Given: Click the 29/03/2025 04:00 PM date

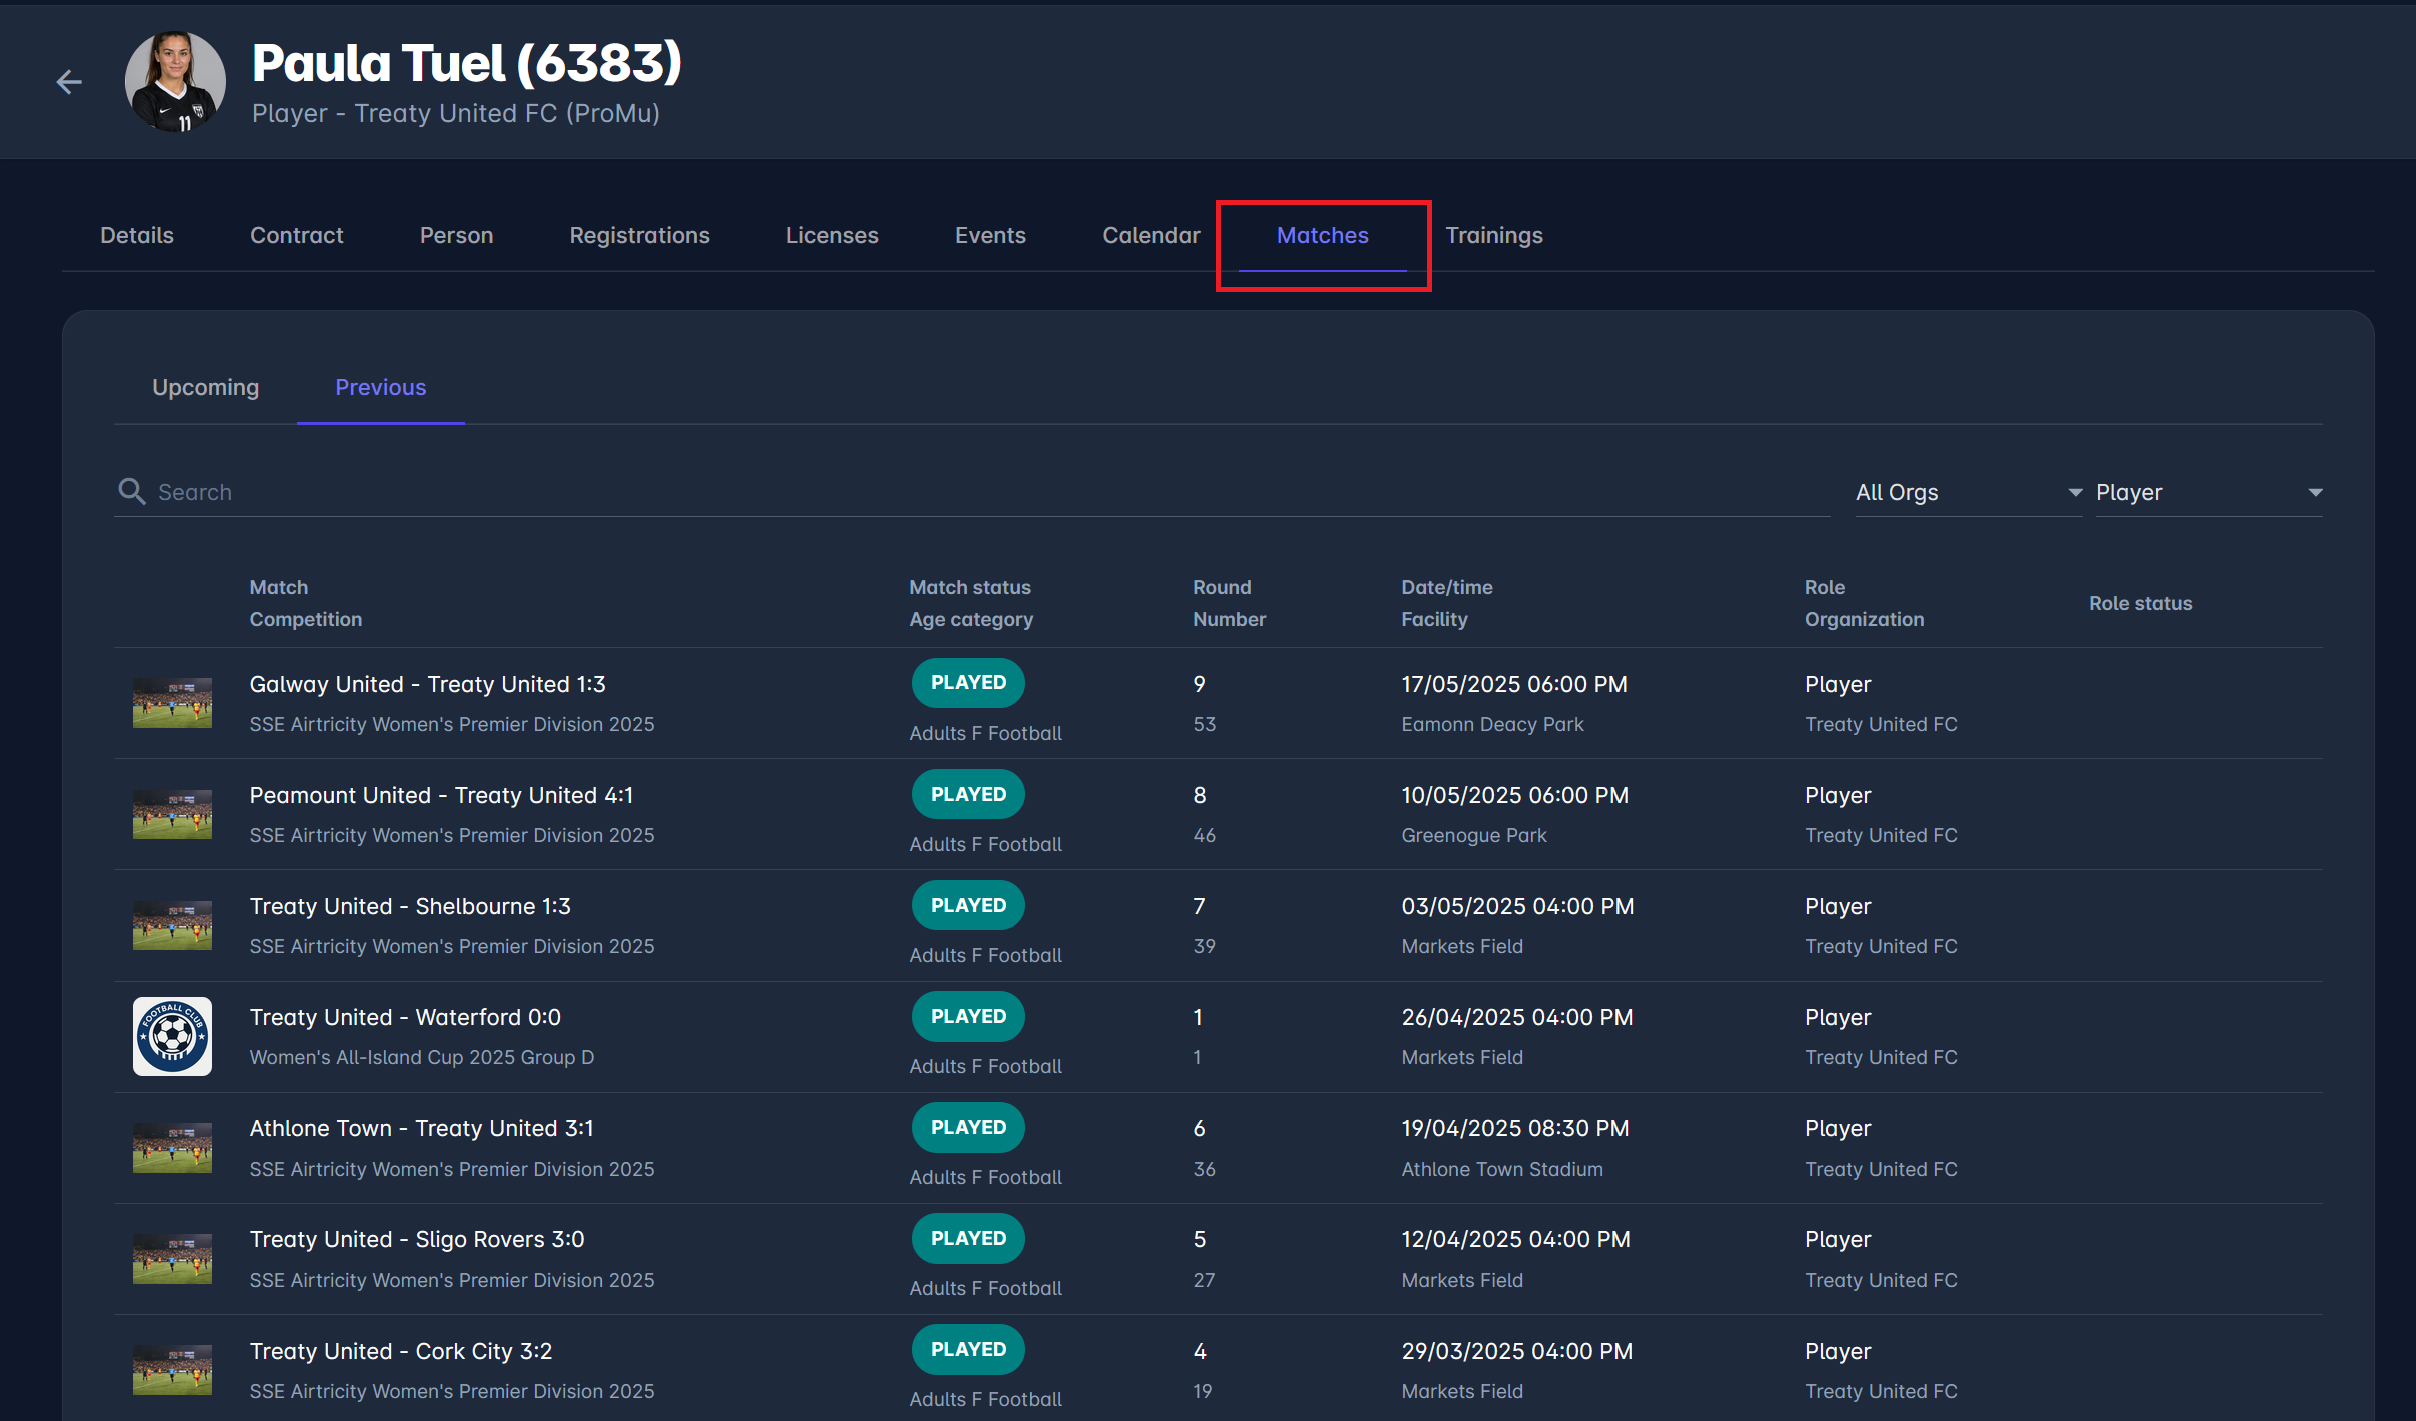Looking at the screenshot, I should coord(1517,1351).
